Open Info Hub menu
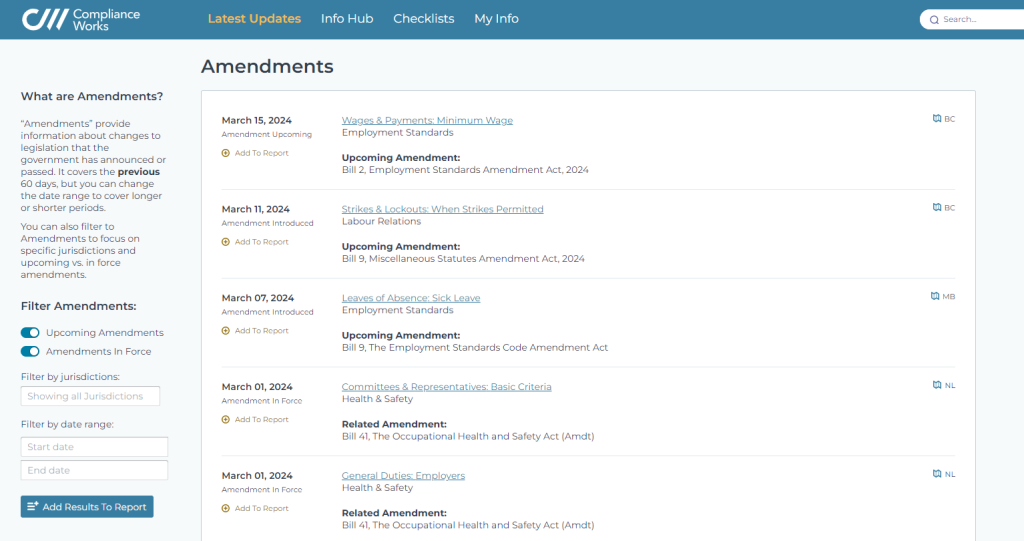 pyautogui.click(x=347, y=19)
